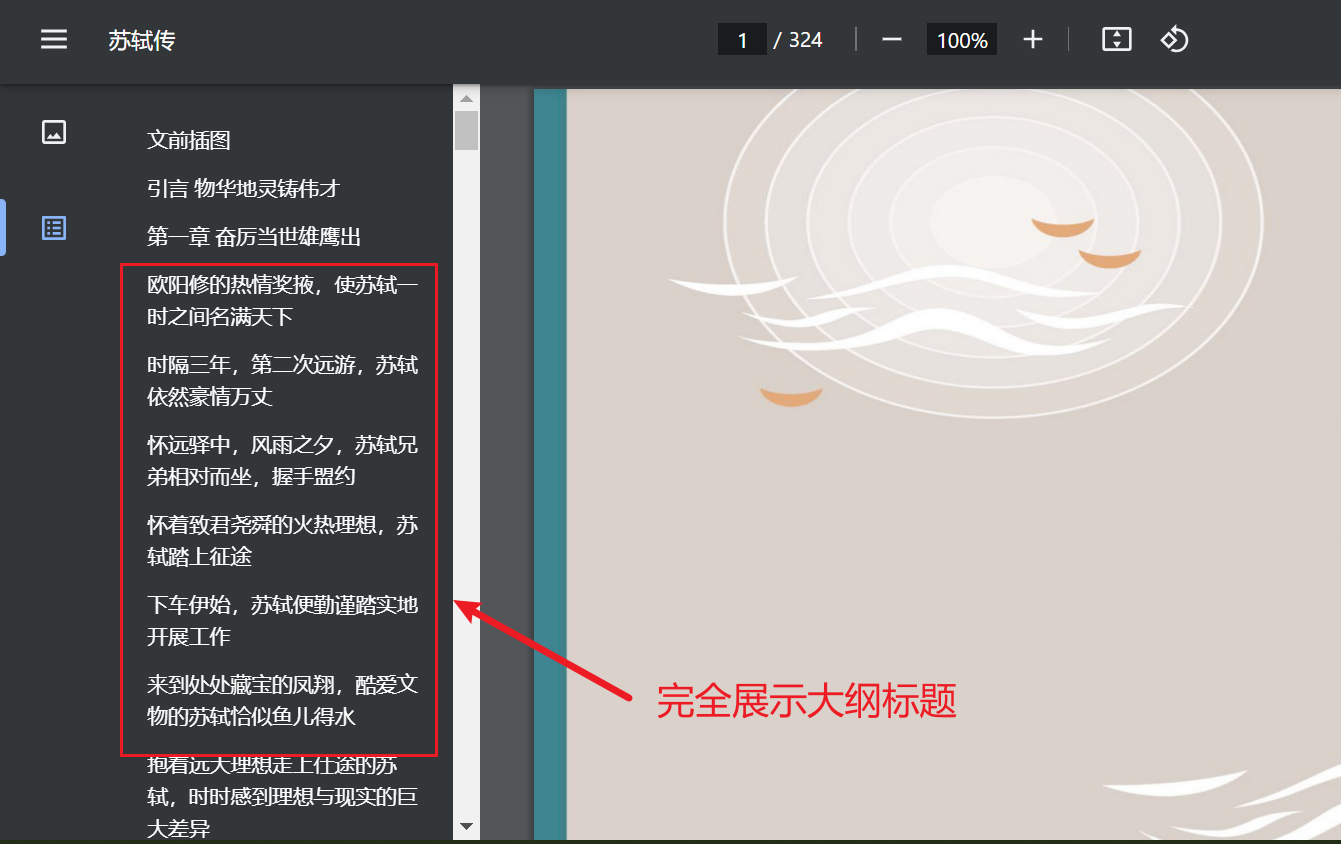Select the document outline panel icon
The width and height of the screenshot is (1341, 844).
pos(53,227)
